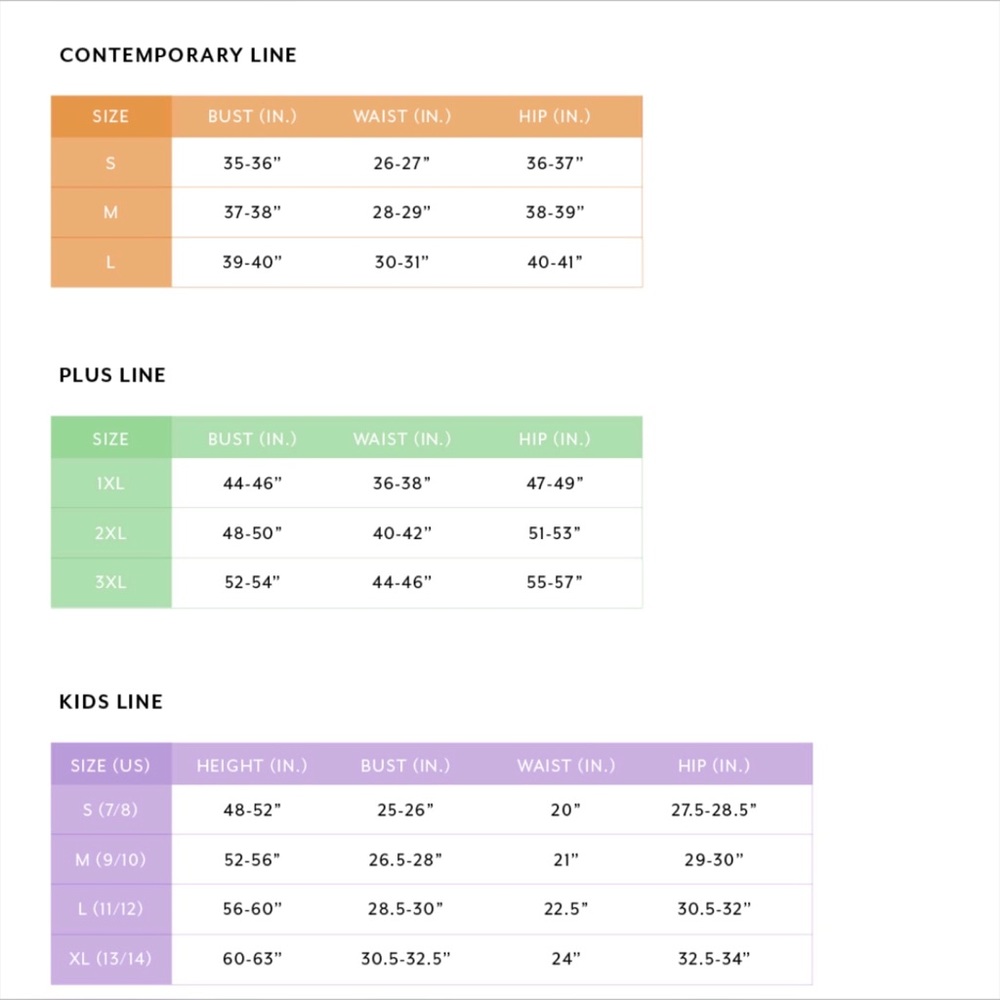Viewport: 1000px width, 1000px height.
Task: Click the XL (13/14) kids size label
Action: (110, 959)
